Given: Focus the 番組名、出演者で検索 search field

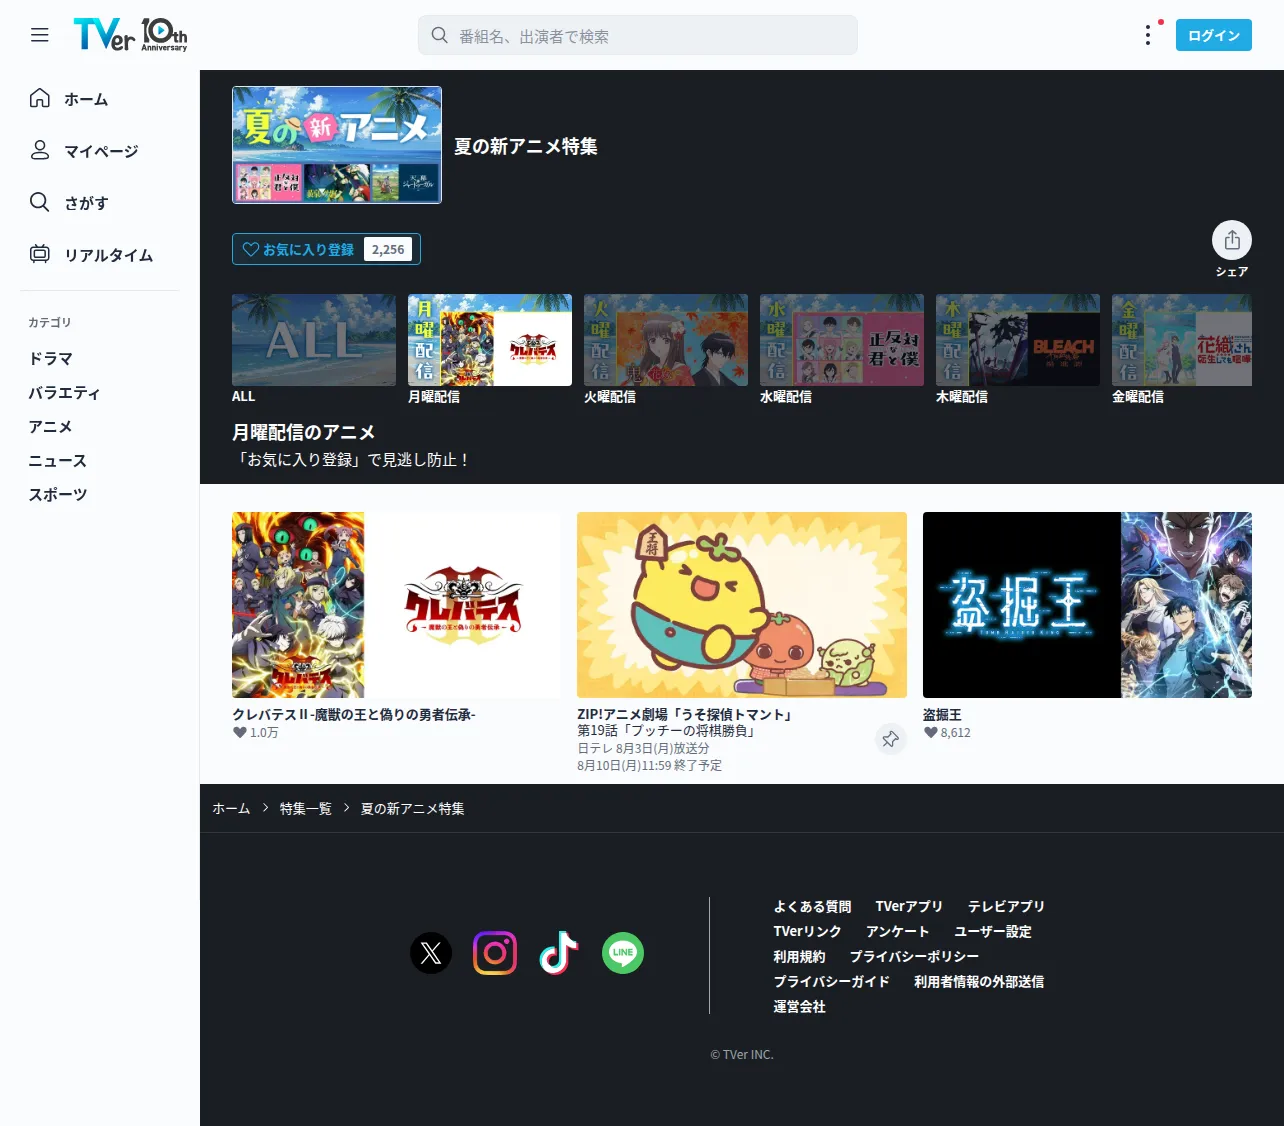Looking at the screenshot, I should point(638,35).
